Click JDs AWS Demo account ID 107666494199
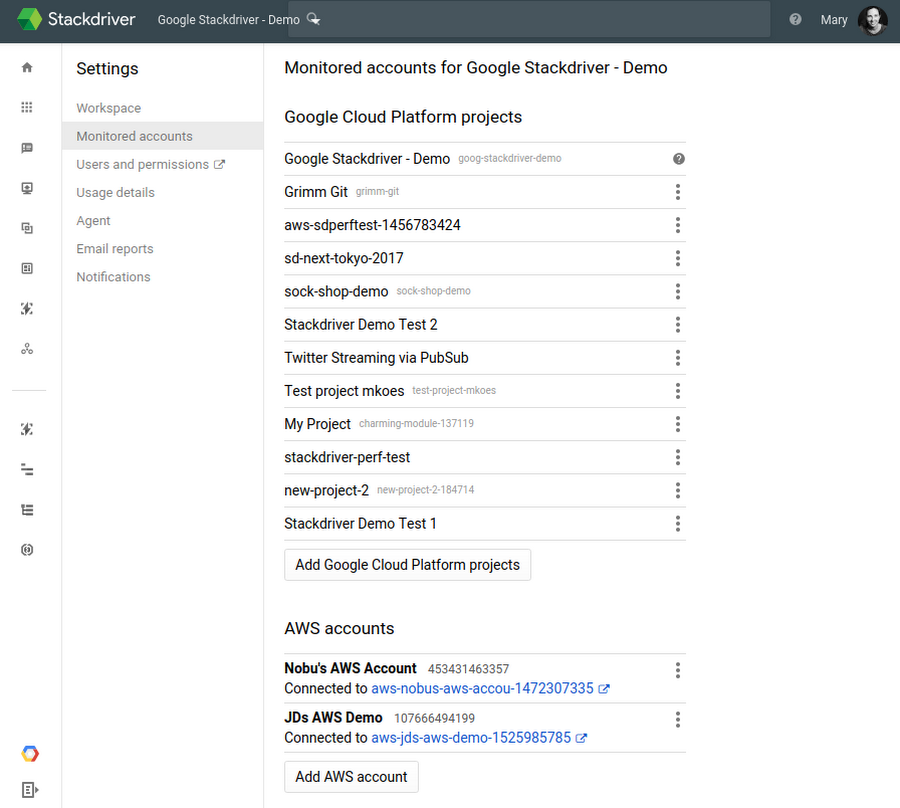Viewport: 900px width, 808px height. [x=435, y=718]
